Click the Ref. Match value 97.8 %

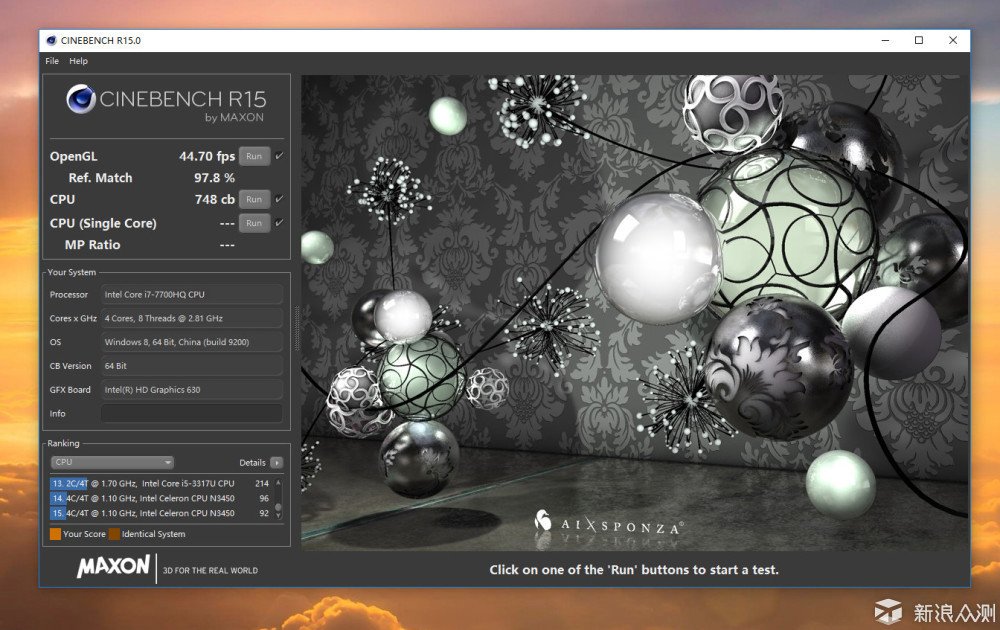click(214, 178)
